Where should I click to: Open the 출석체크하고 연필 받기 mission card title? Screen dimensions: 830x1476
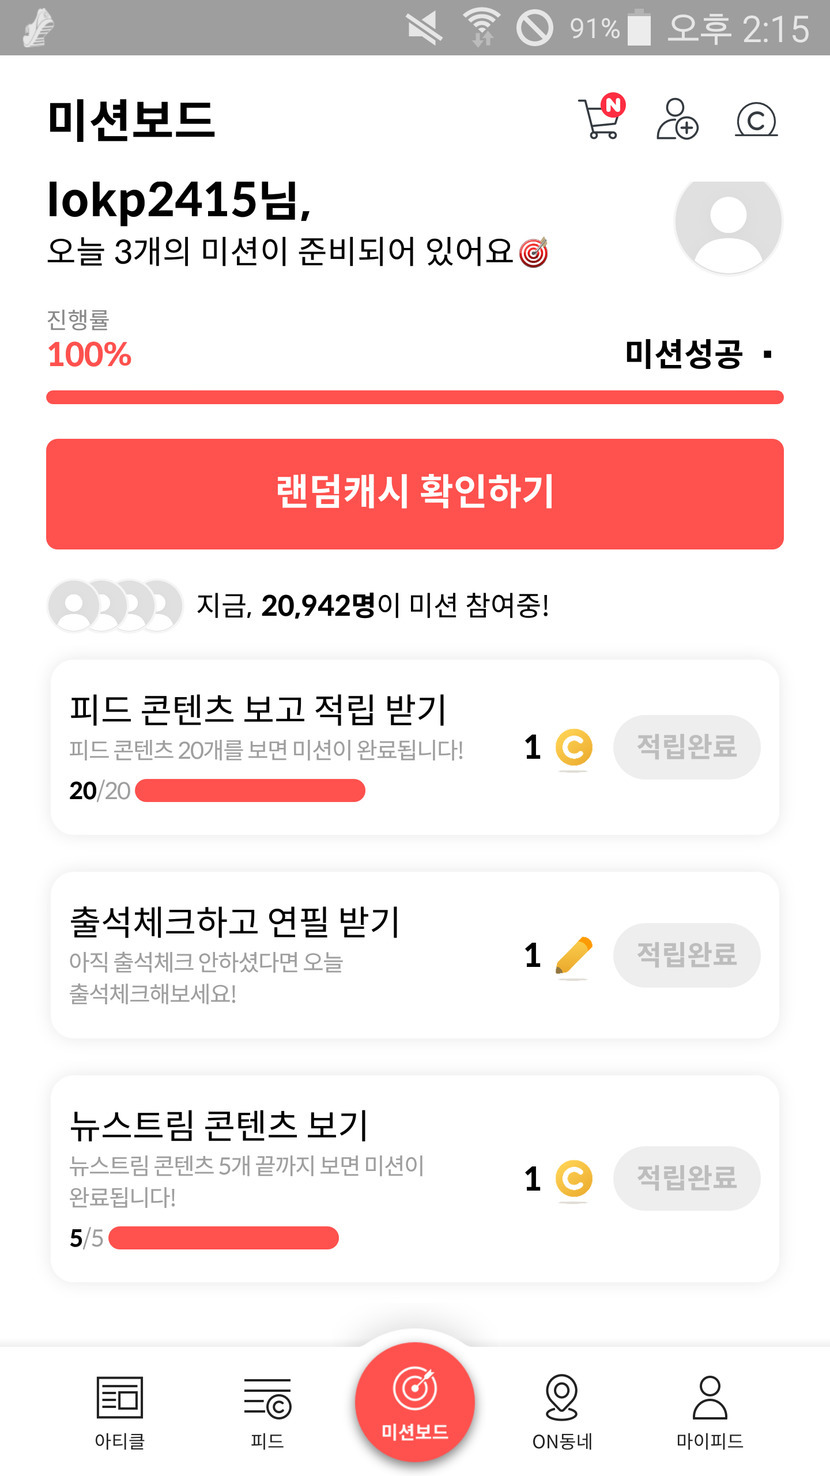pyautogui.click(x=235, y=921)
